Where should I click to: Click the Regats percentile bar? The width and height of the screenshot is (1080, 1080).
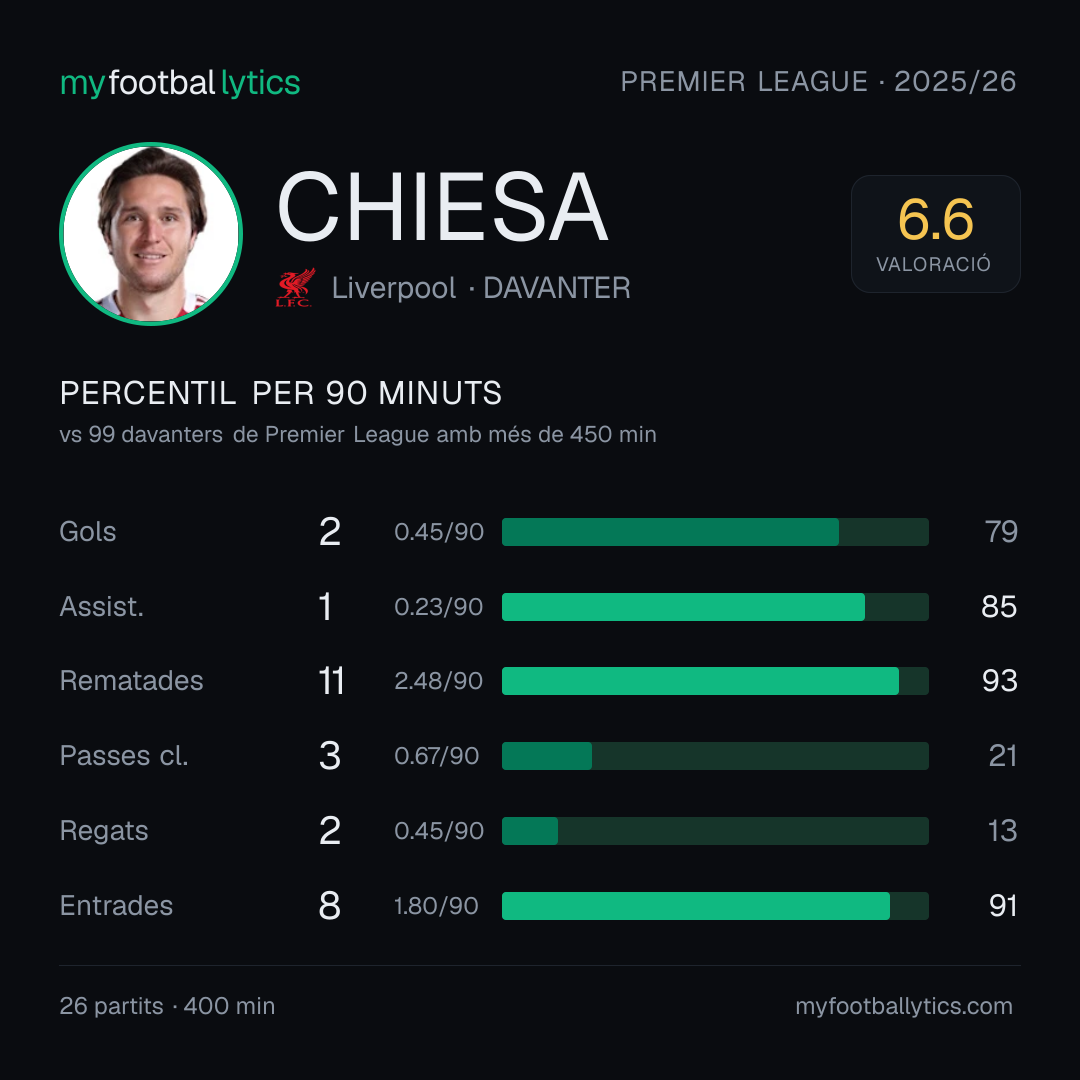click(715, 831)
